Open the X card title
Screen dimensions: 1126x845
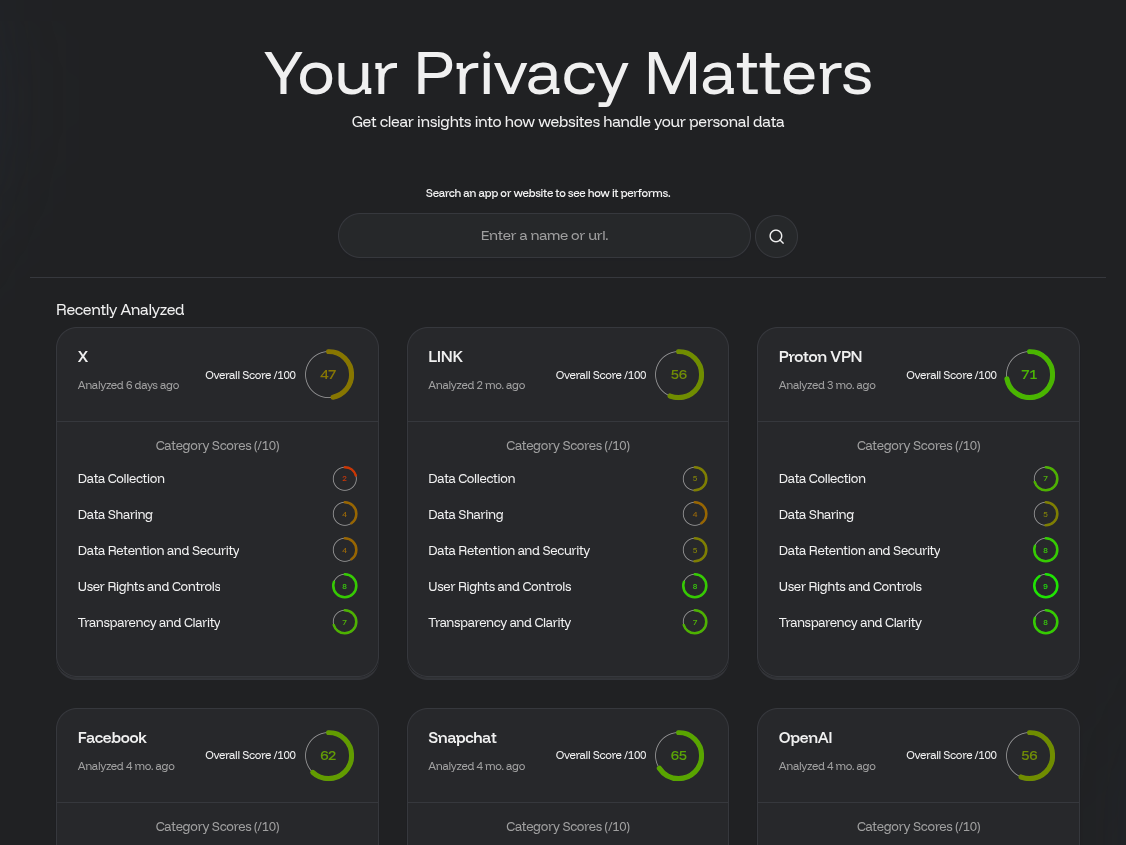pyautogui.click(x=83, y=357)
